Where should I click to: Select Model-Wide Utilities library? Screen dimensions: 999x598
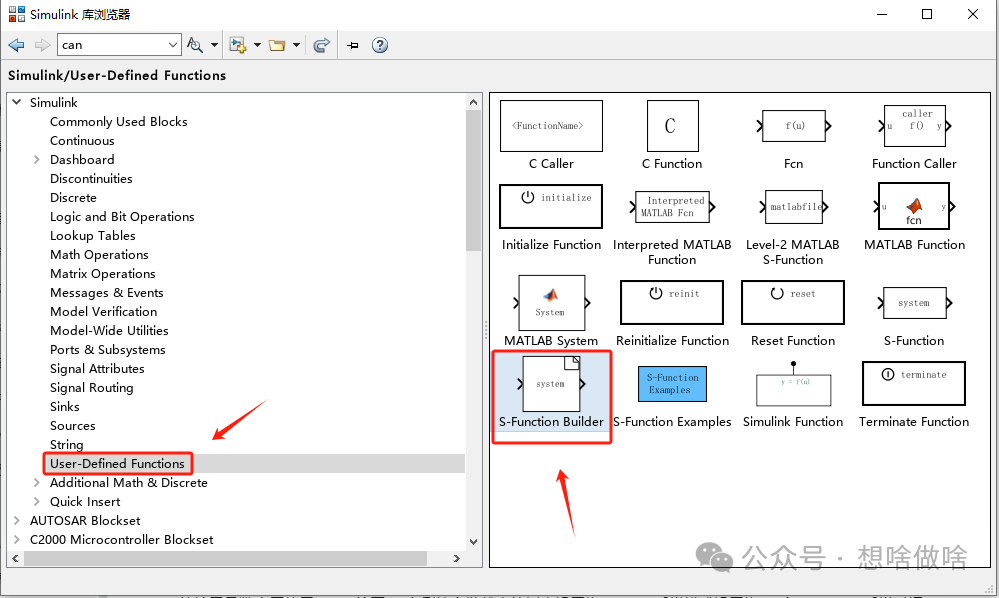(109, 331)
